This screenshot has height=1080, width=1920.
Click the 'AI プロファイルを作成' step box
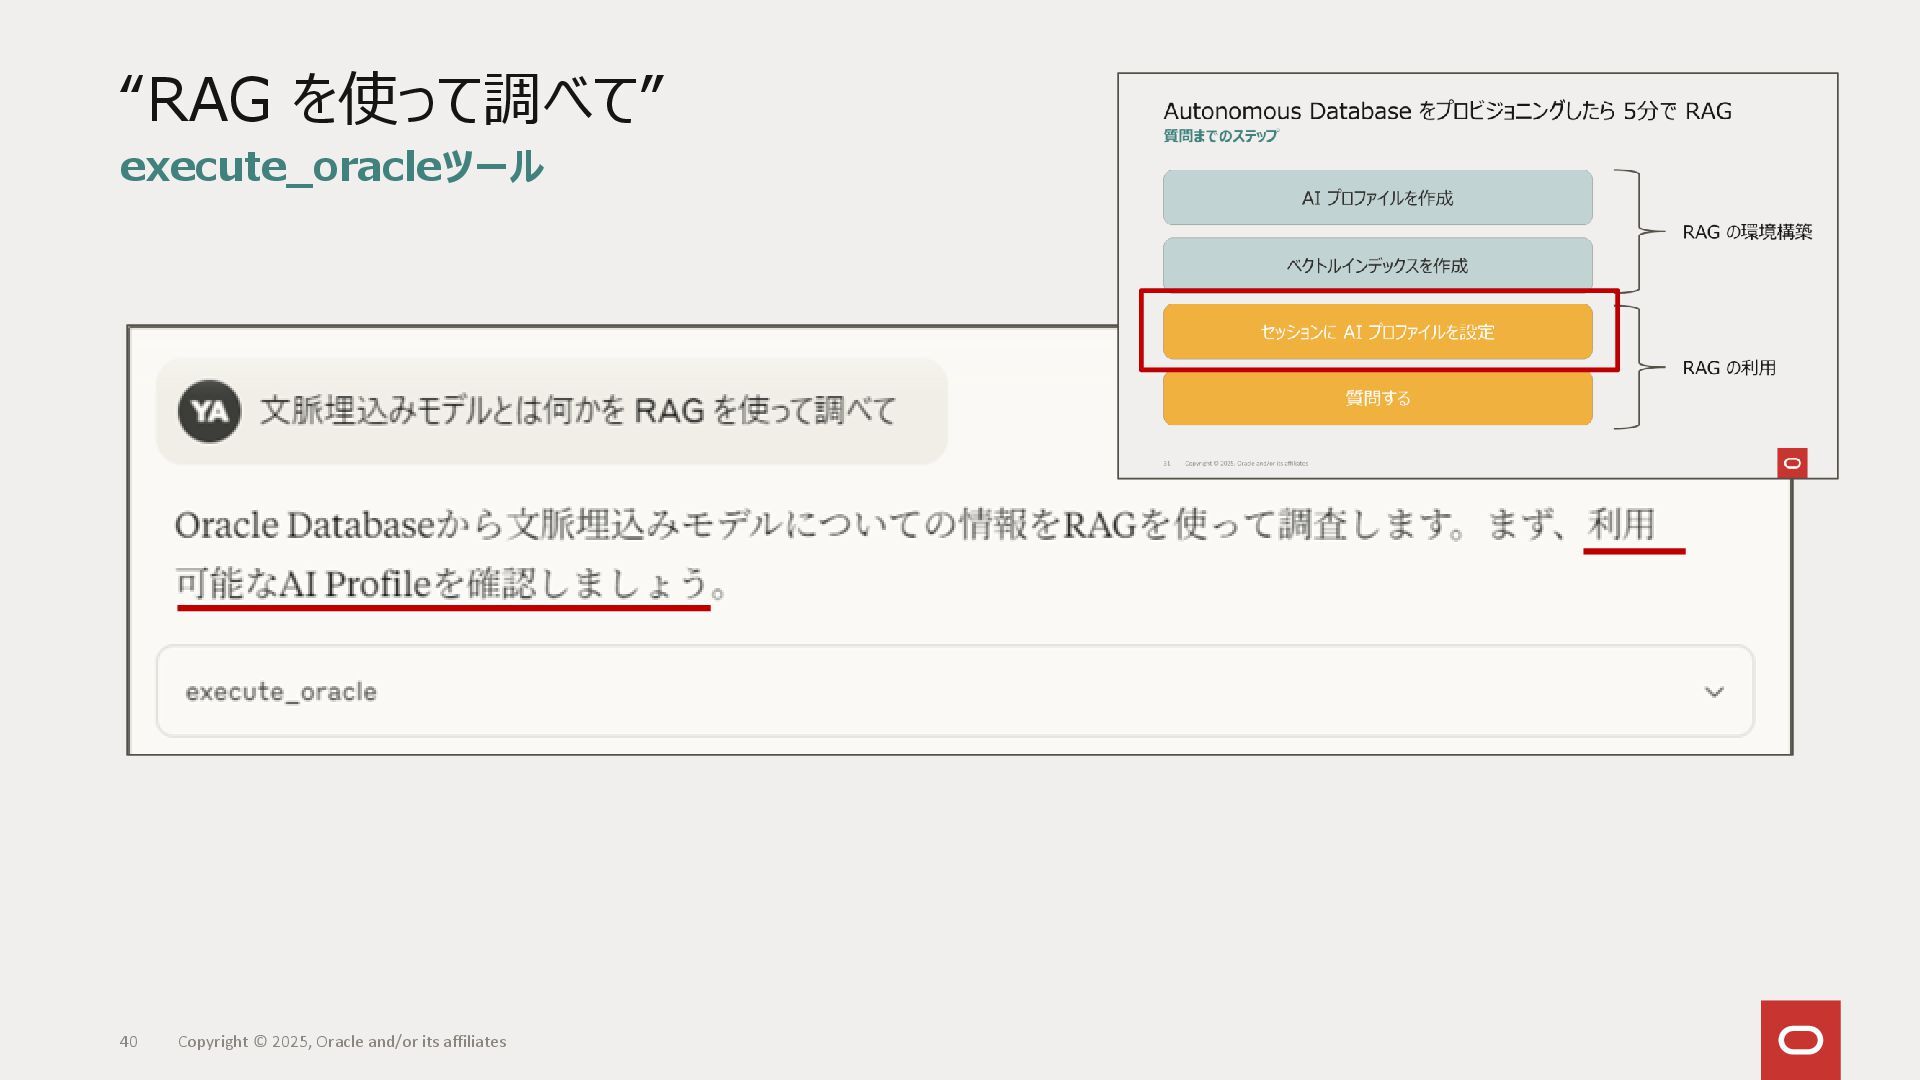[1377, 198]
